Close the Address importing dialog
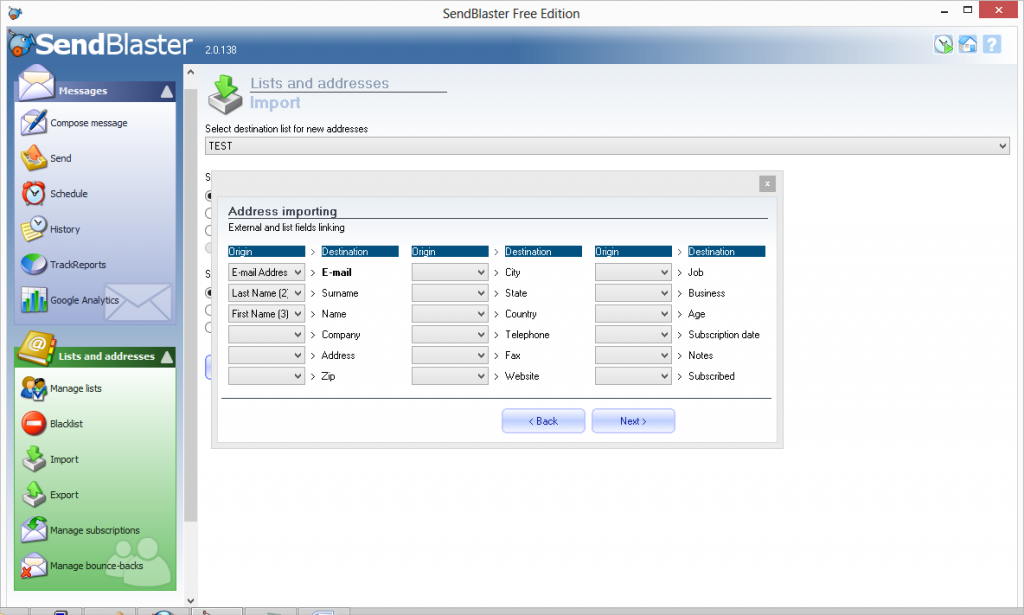Viewport: 1024px width, 615px height. pos(767,183)
